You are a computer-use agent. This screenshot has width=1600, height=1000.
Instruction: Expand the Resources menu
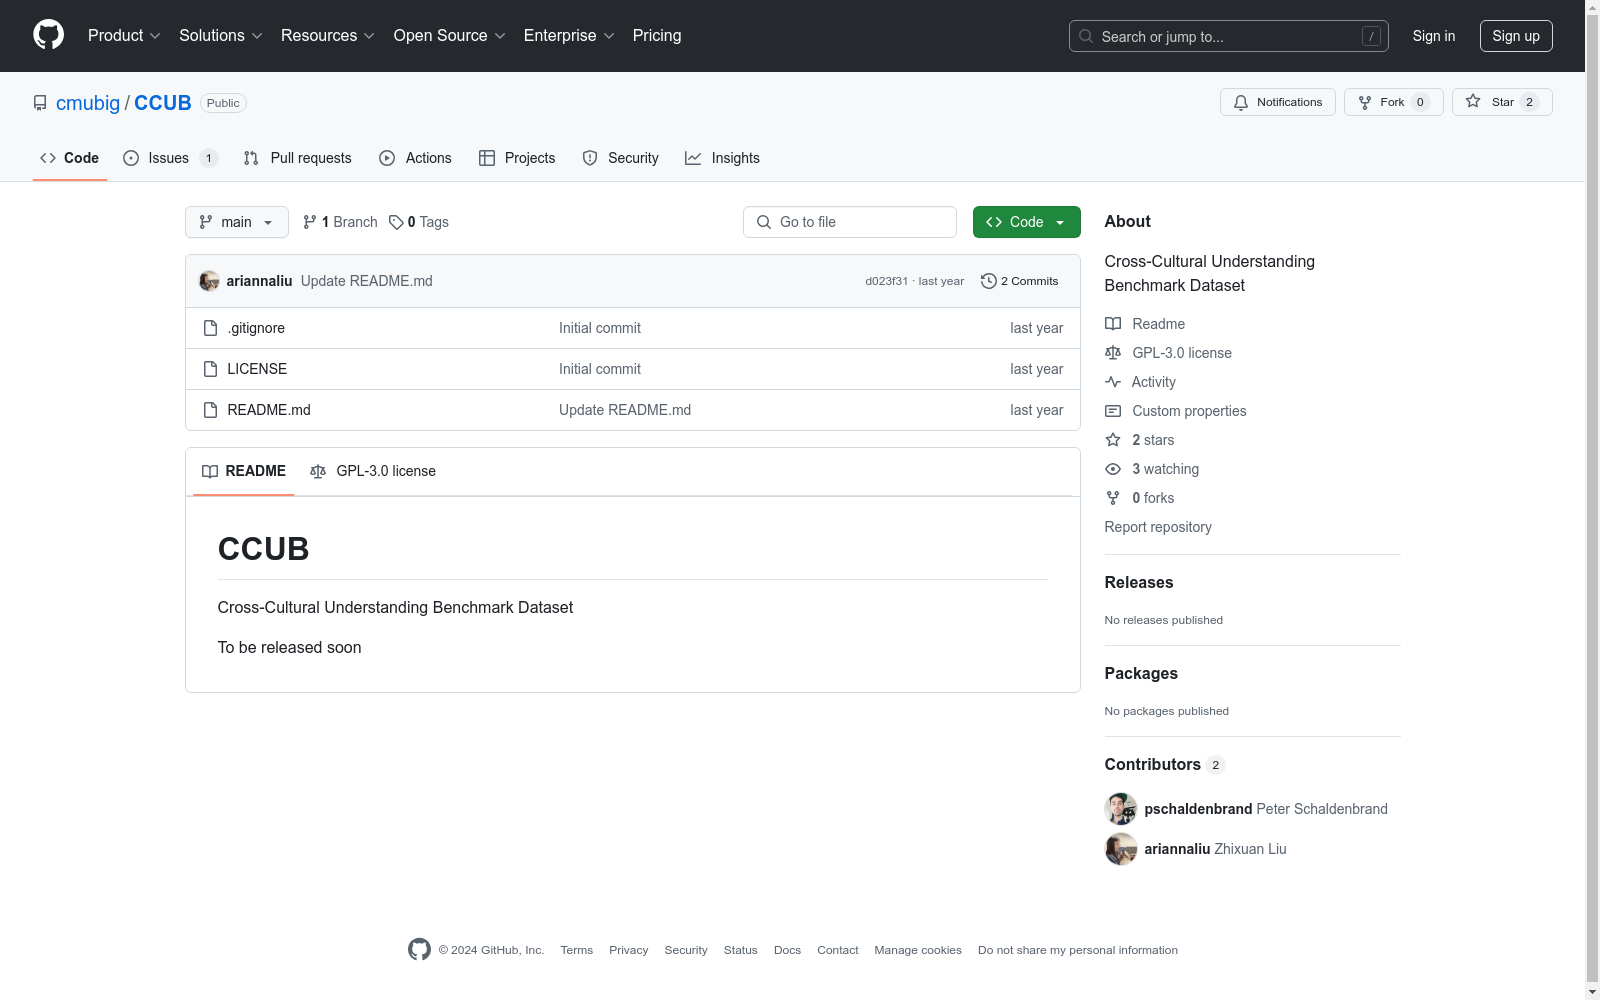tap(328, 35)
